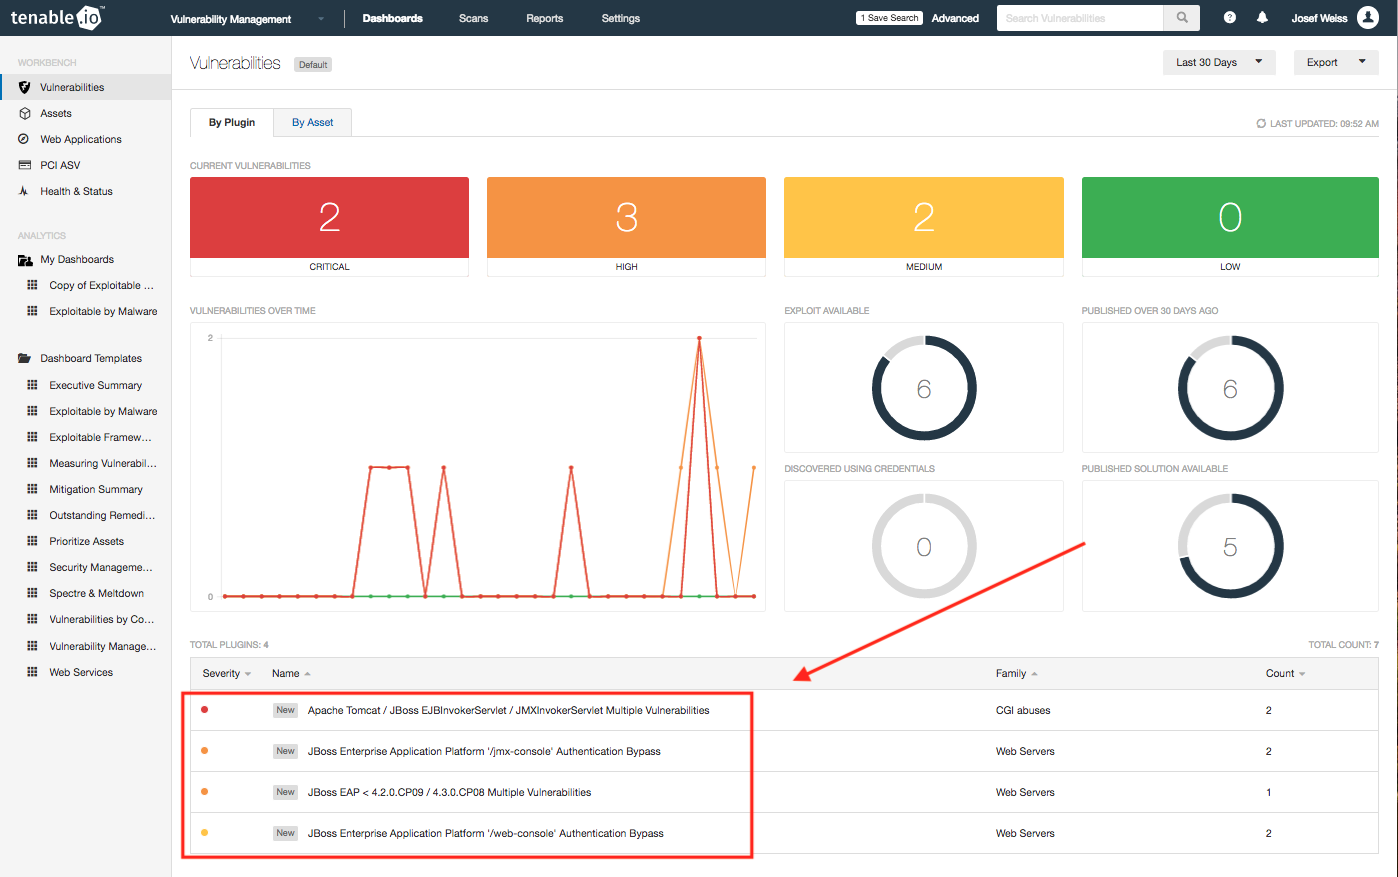Click the PCI ASV card icon
The image size is (1398, 877).
coord(24,165)
